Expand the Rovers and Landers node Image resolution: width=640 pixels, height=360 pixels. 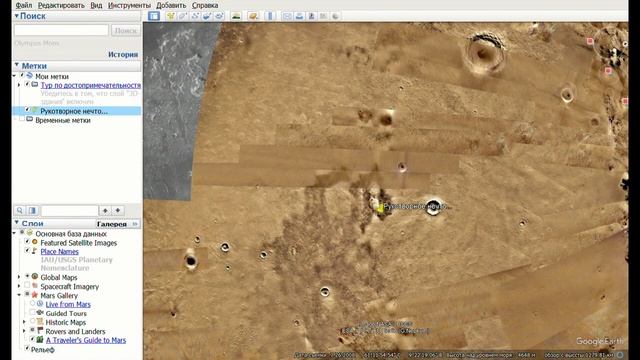click(x=24, y=331)
